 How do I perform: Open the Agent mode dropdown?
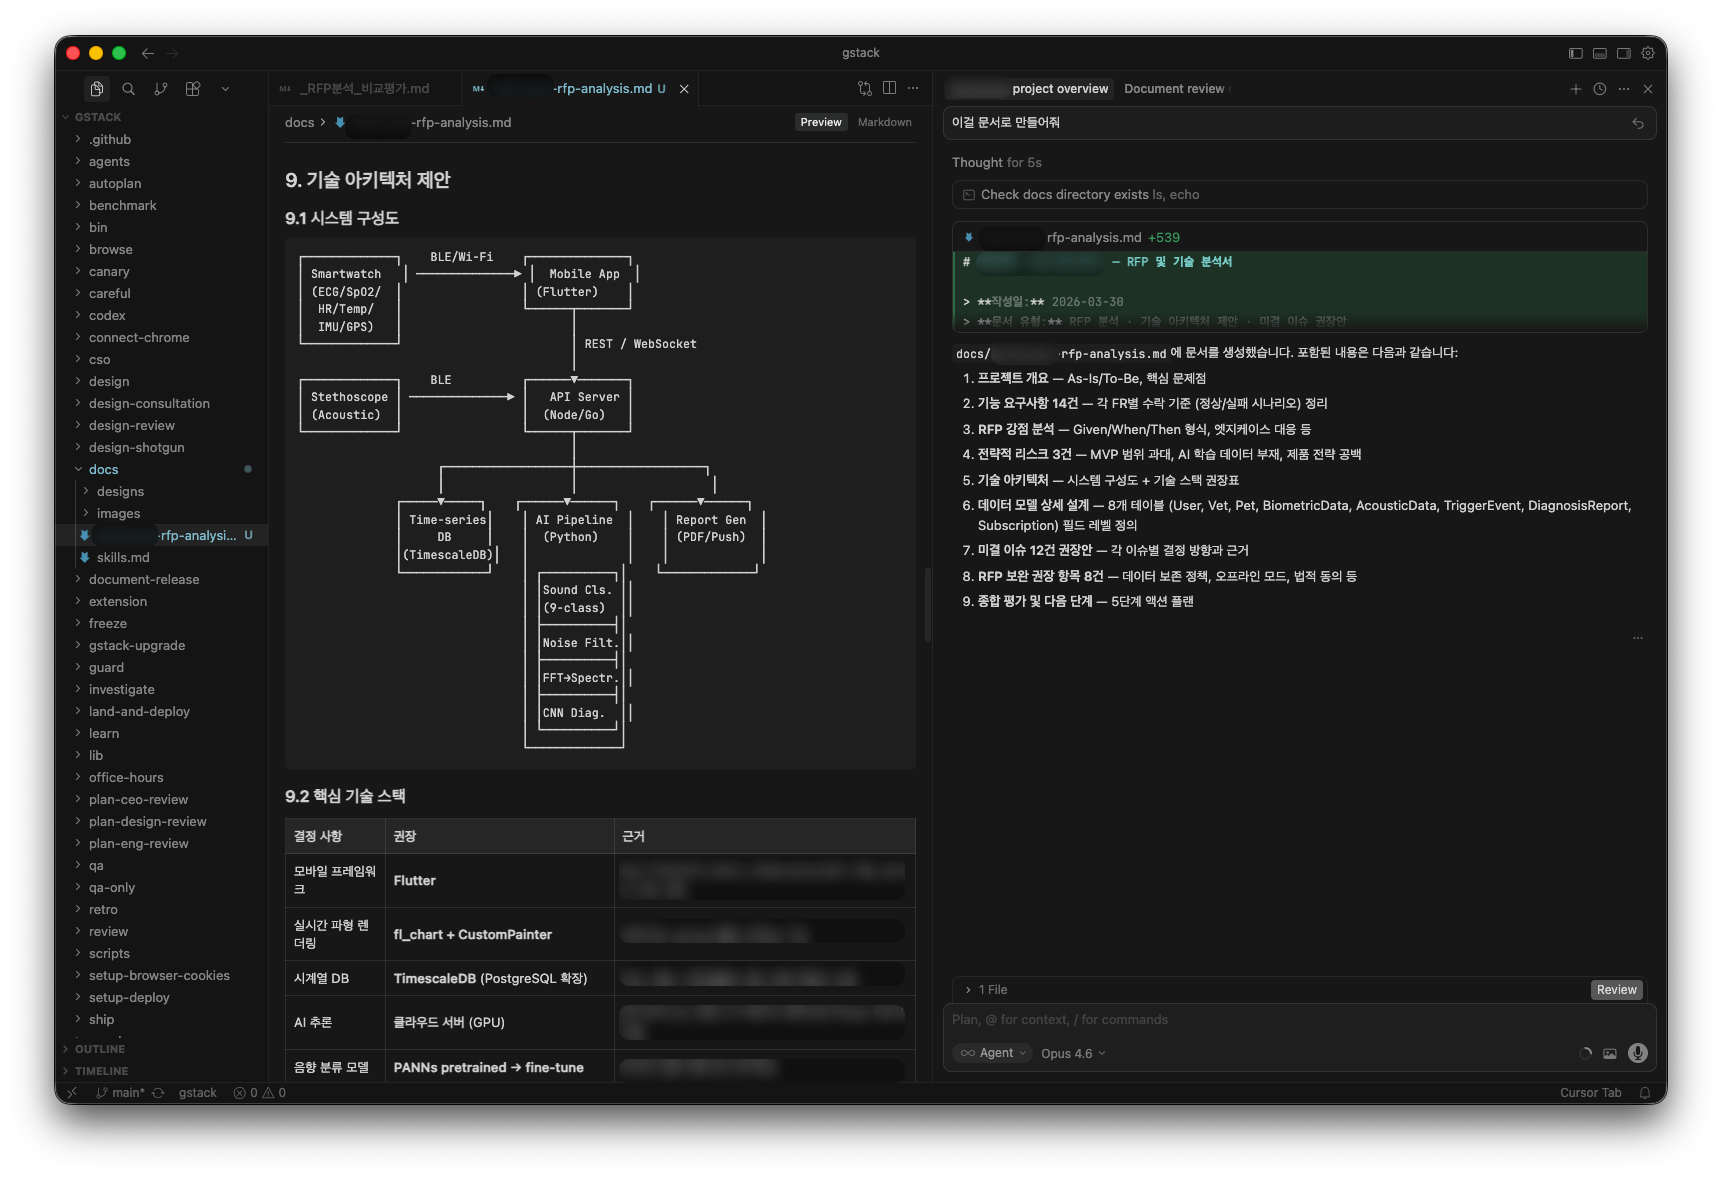tap(993, 1053)
